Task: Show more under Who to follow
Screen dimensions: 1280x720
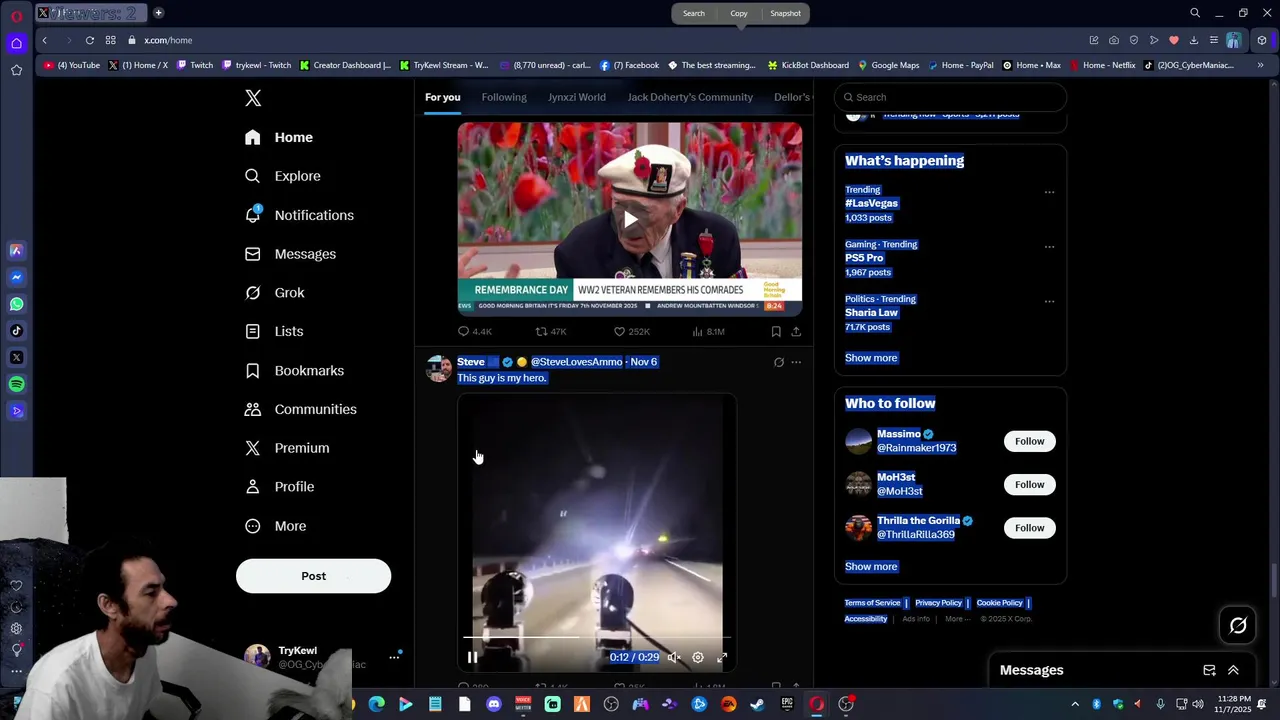Action: (871, 567)
